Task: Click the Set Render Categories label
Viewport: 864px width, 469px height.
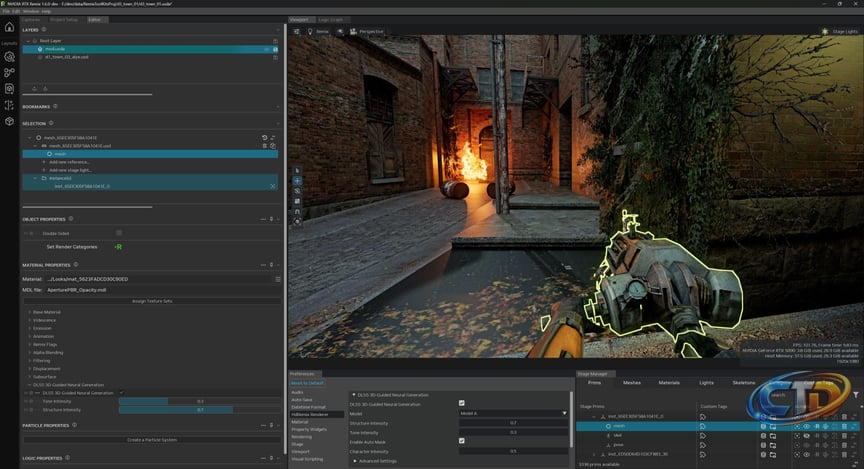Action: (72, 247)
